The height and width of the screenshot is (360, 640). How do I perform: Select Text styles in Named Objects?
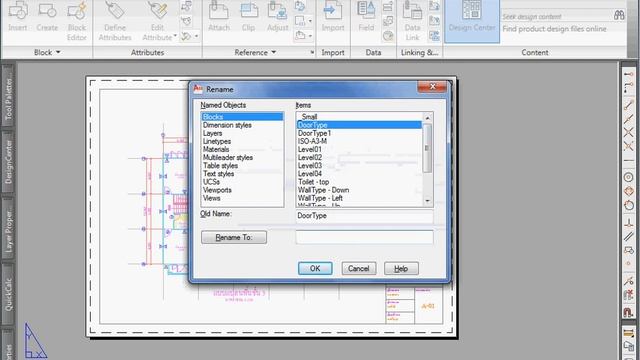(242, 174)
